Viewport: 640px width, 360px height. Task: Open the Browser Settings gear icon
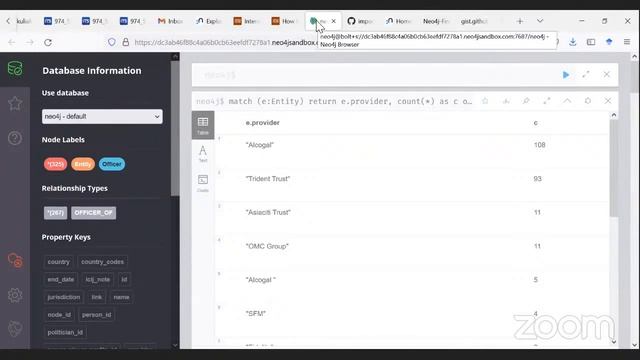coord(15,295)
